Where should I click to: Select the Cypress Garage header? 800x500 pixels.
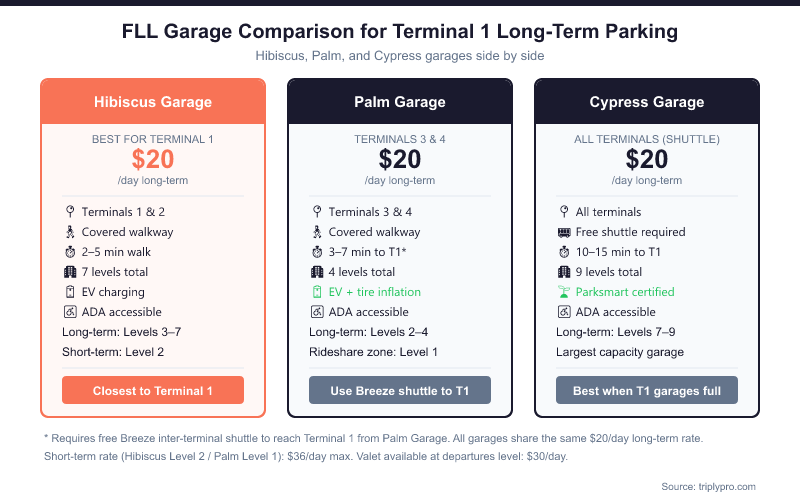pyautogui.click(x=647, y=102)
